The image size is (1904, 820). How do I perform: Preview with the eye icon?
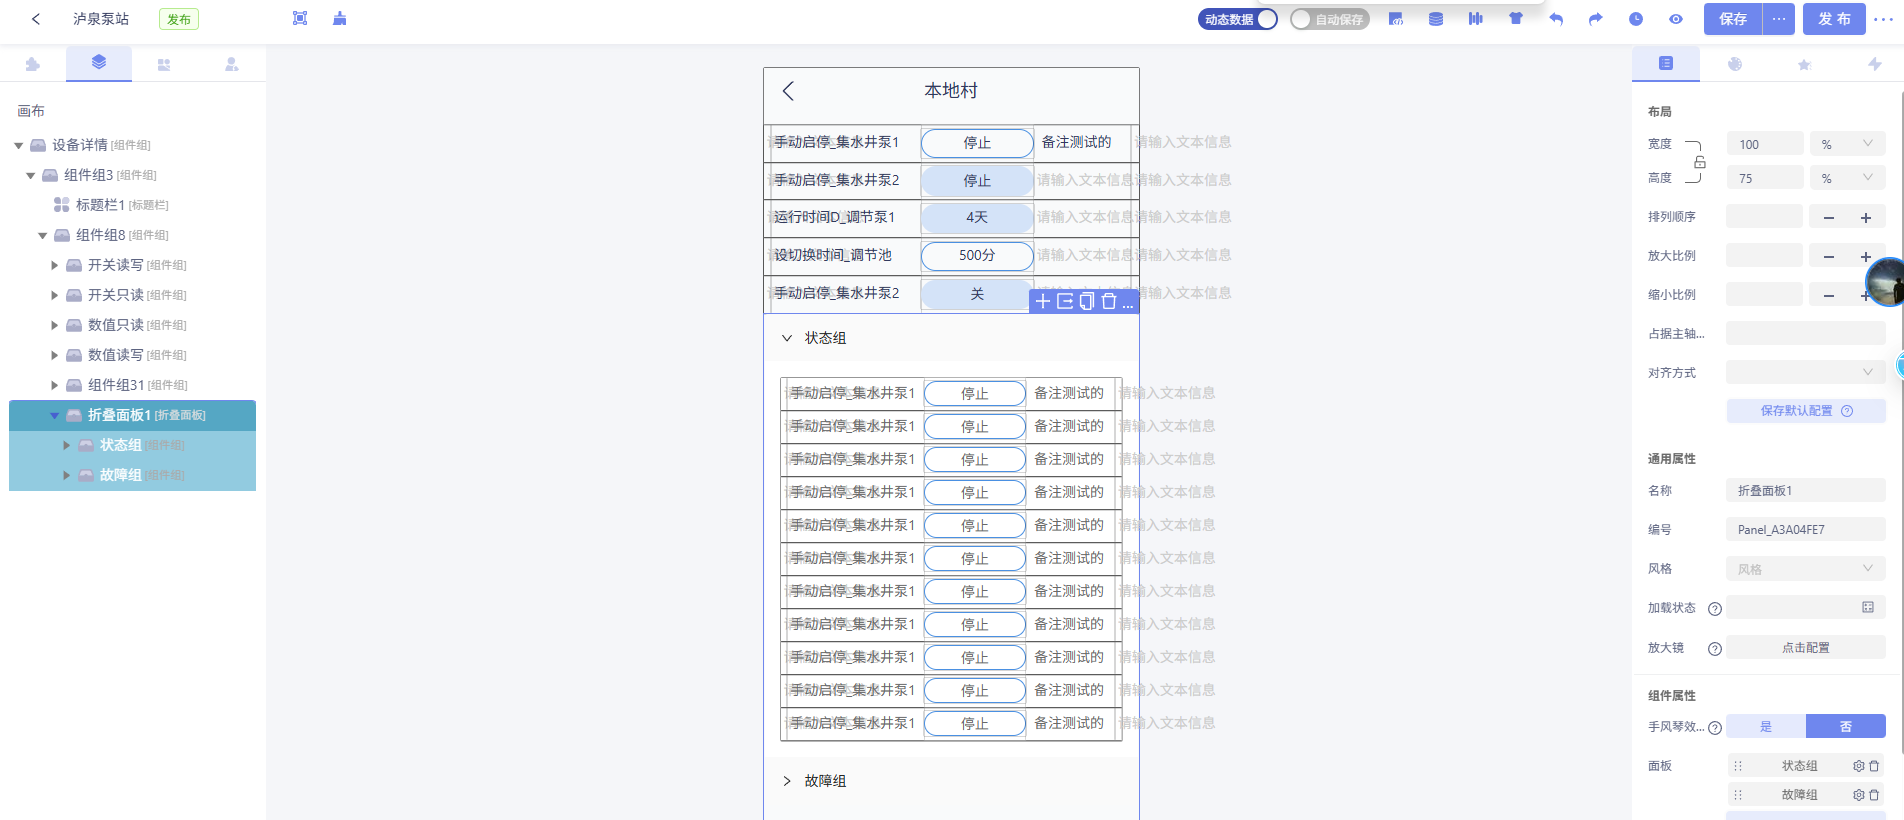(1676, 19)
